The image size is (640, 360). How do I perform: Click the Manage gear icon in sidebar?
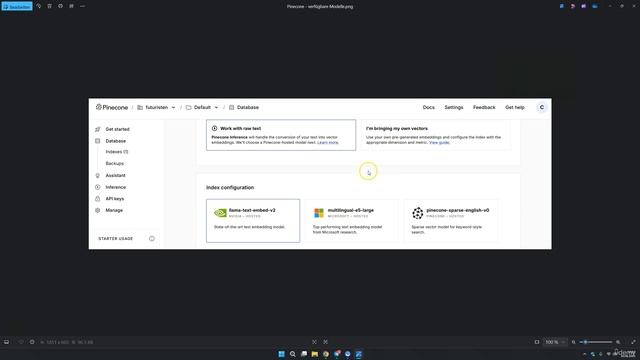click(98, 210)
